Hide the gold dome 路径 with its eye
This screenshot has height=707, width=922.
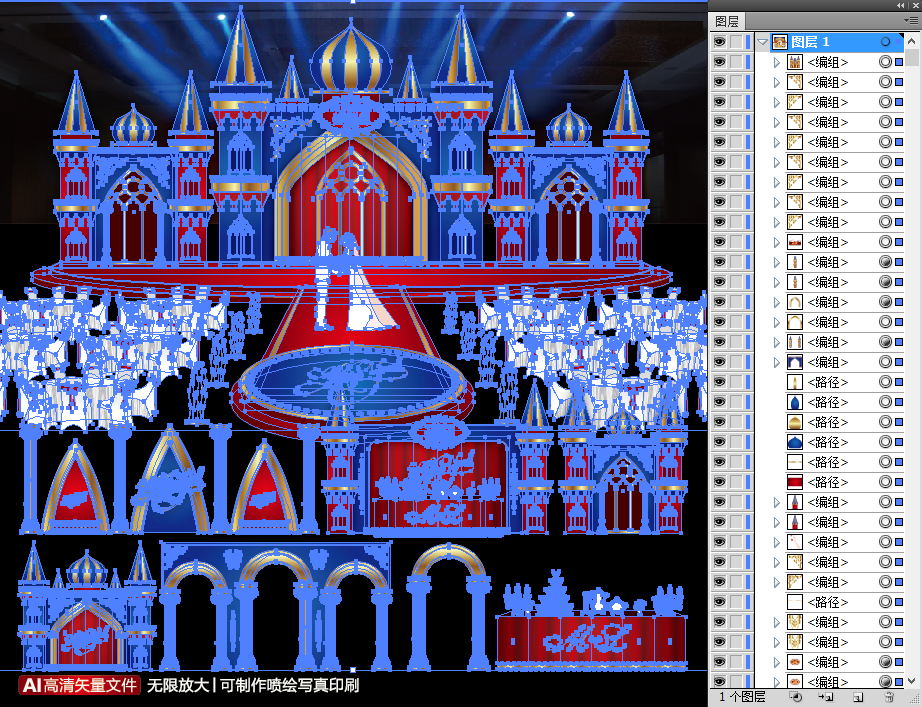click(719, 422)
